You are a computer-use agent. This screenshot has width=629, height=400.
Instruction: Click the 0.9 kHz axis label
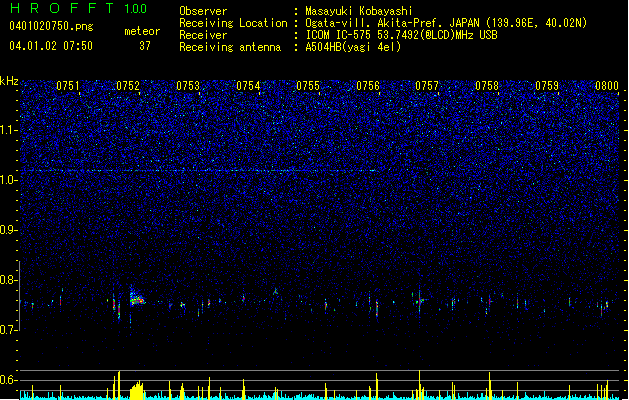(9, 230)
